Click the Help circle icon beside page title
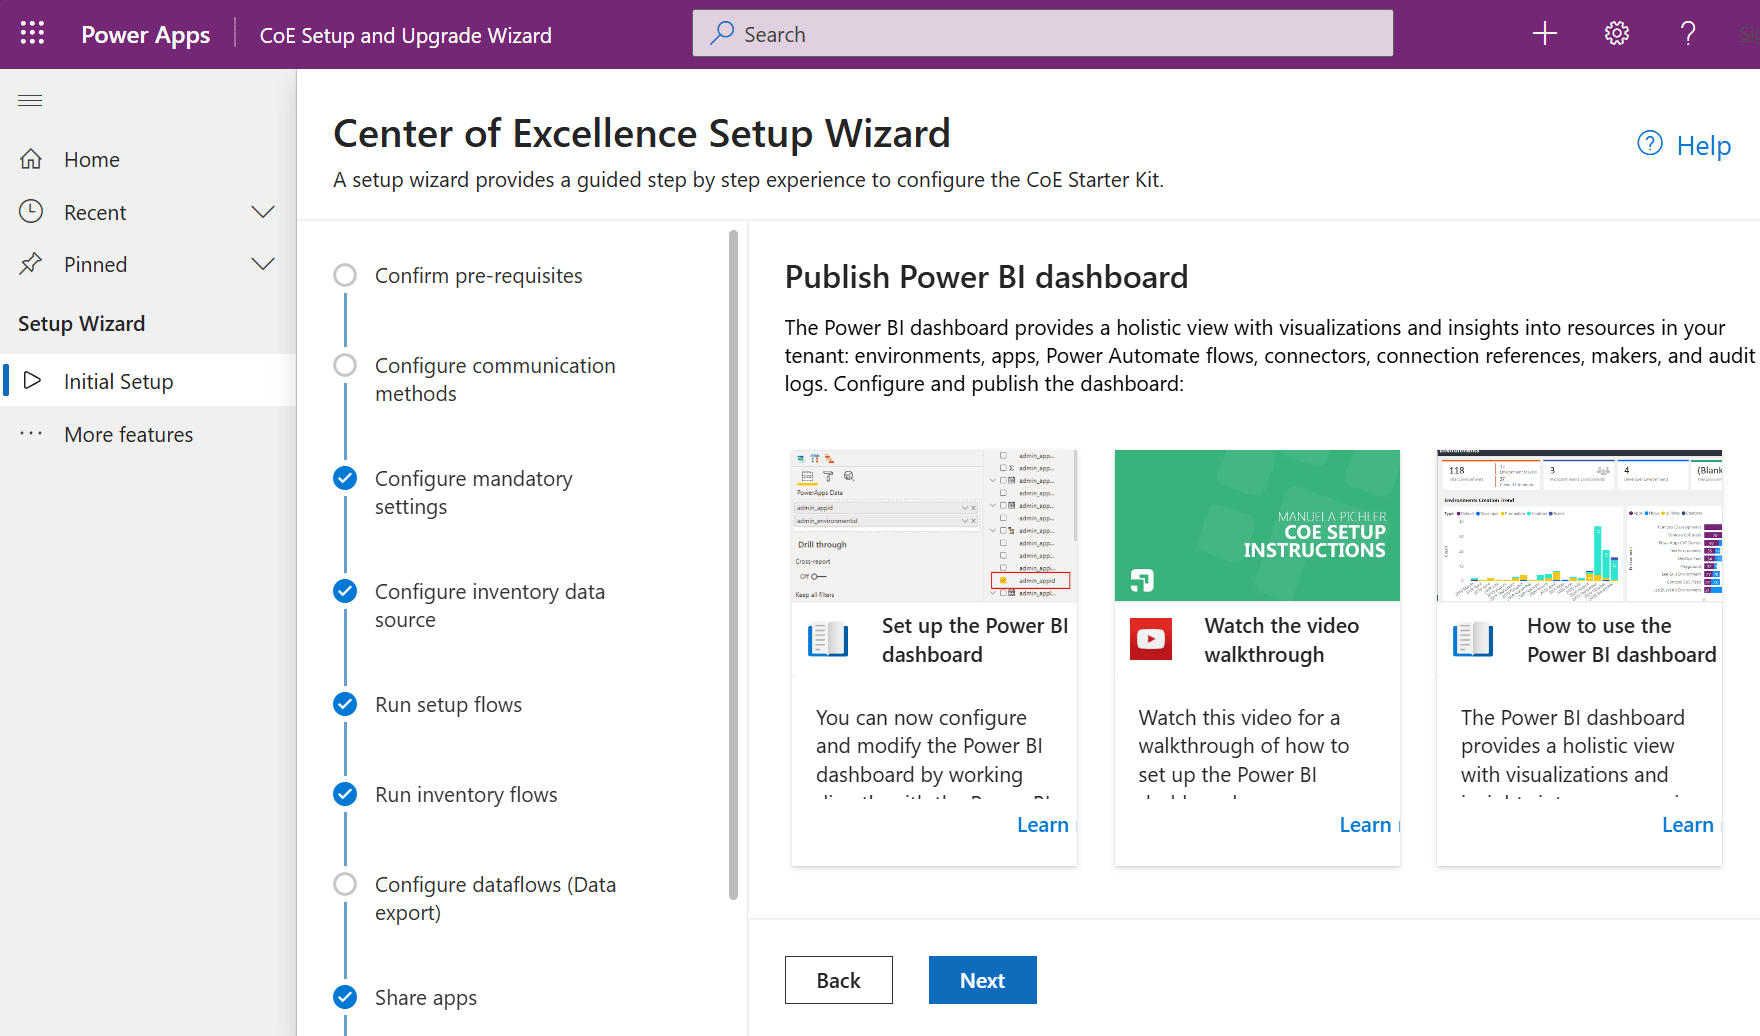The height and width of the screenshot is (1036, 1760). pos(1650,144)
